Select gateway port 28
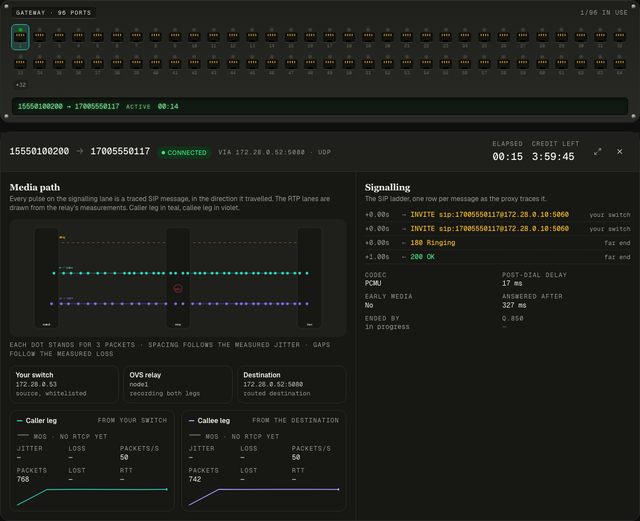 coord(542,37)
